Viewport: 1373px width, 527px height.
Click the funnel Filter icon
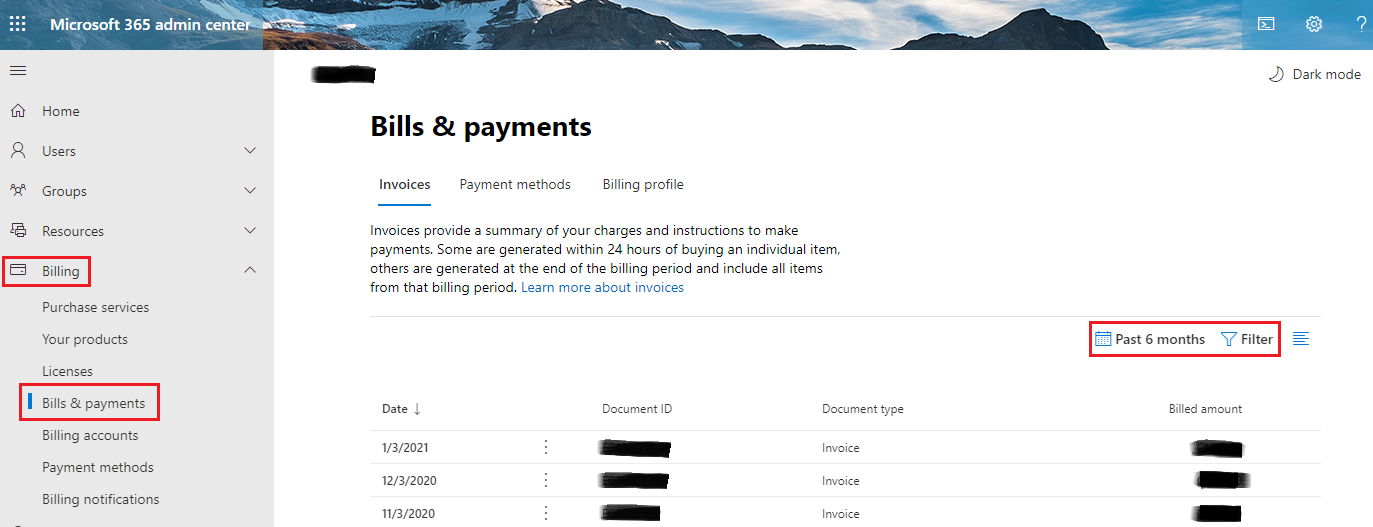1229,339
